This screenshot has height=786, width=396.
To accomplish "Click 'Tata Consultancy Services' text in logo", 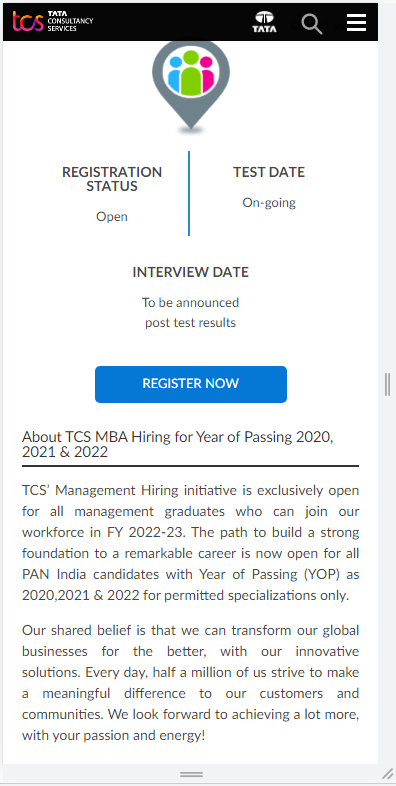I will (x=70, y=22).
